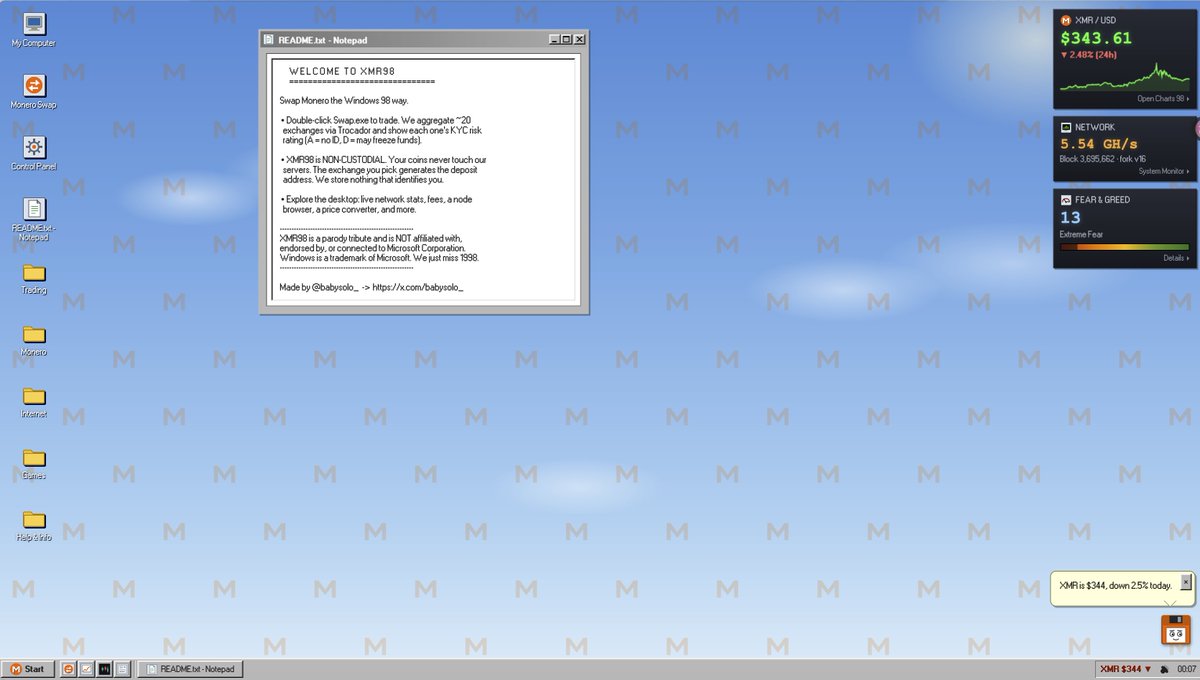The height and width of the screenshot is (680, 1200).
Task: Open Charts 98 from price widget
Action: click(1163, 99)
